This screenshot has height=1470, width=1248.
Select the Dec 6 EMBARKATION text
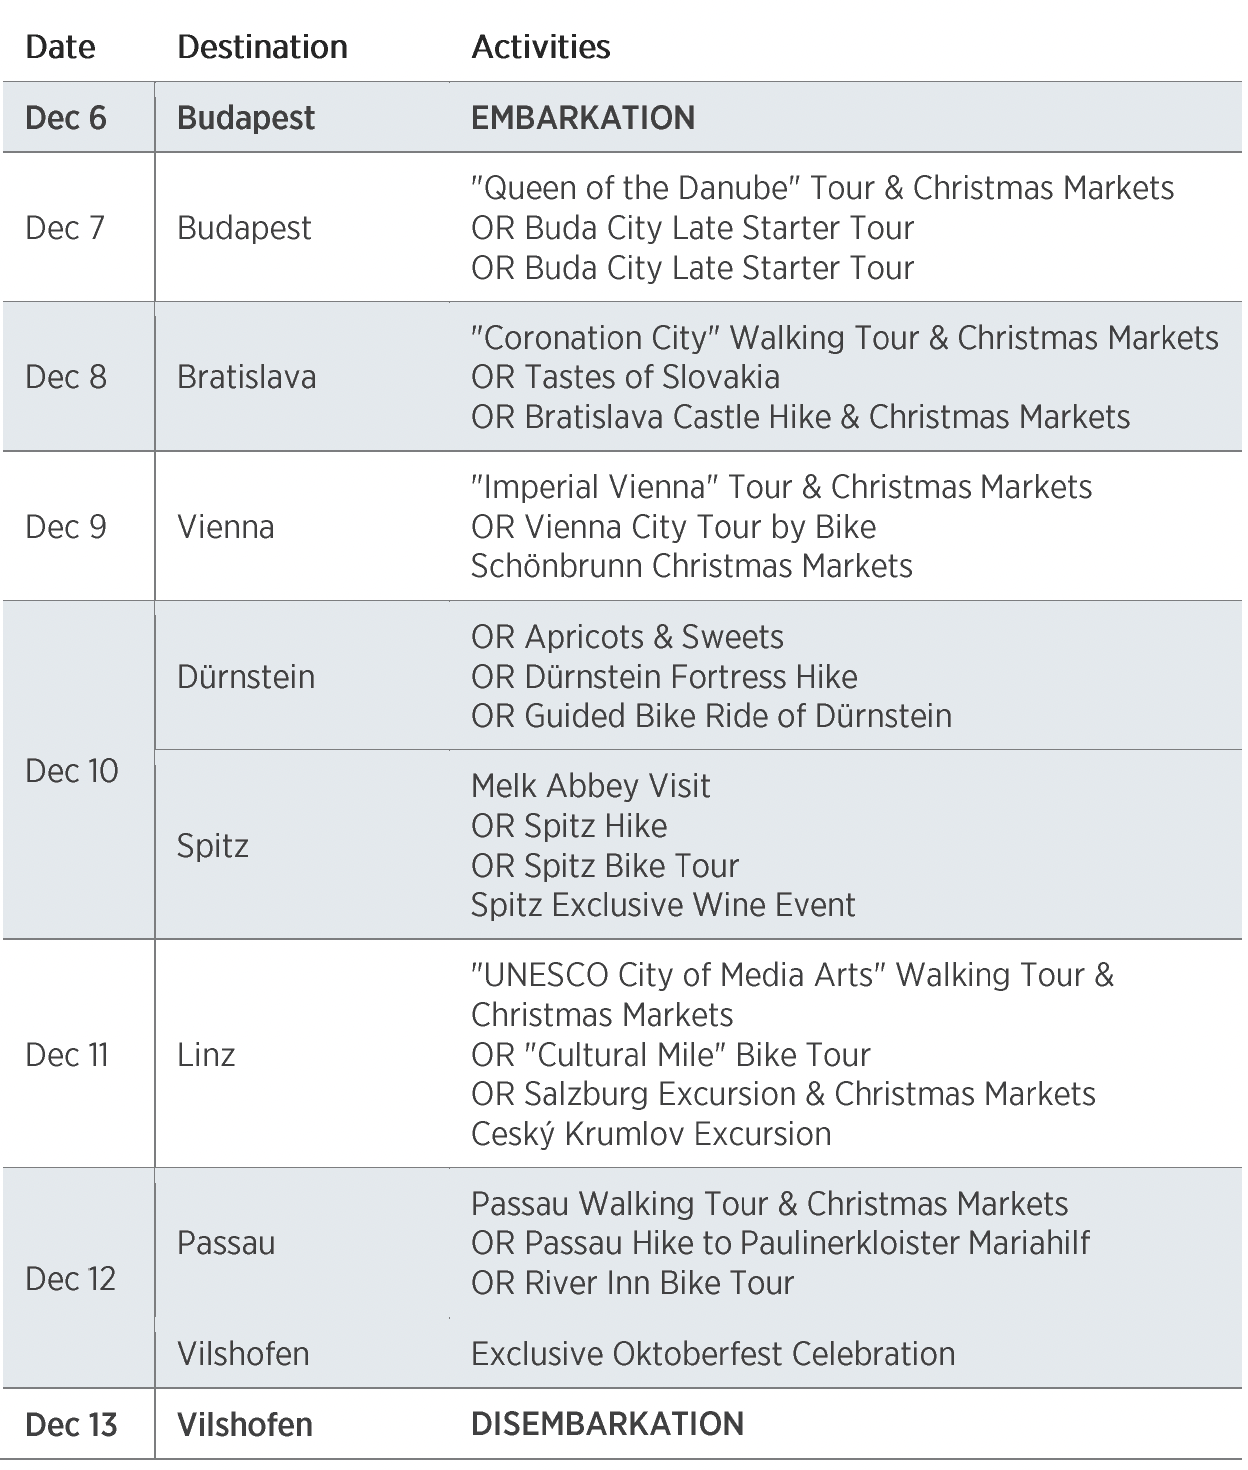[x=582, y=118]
